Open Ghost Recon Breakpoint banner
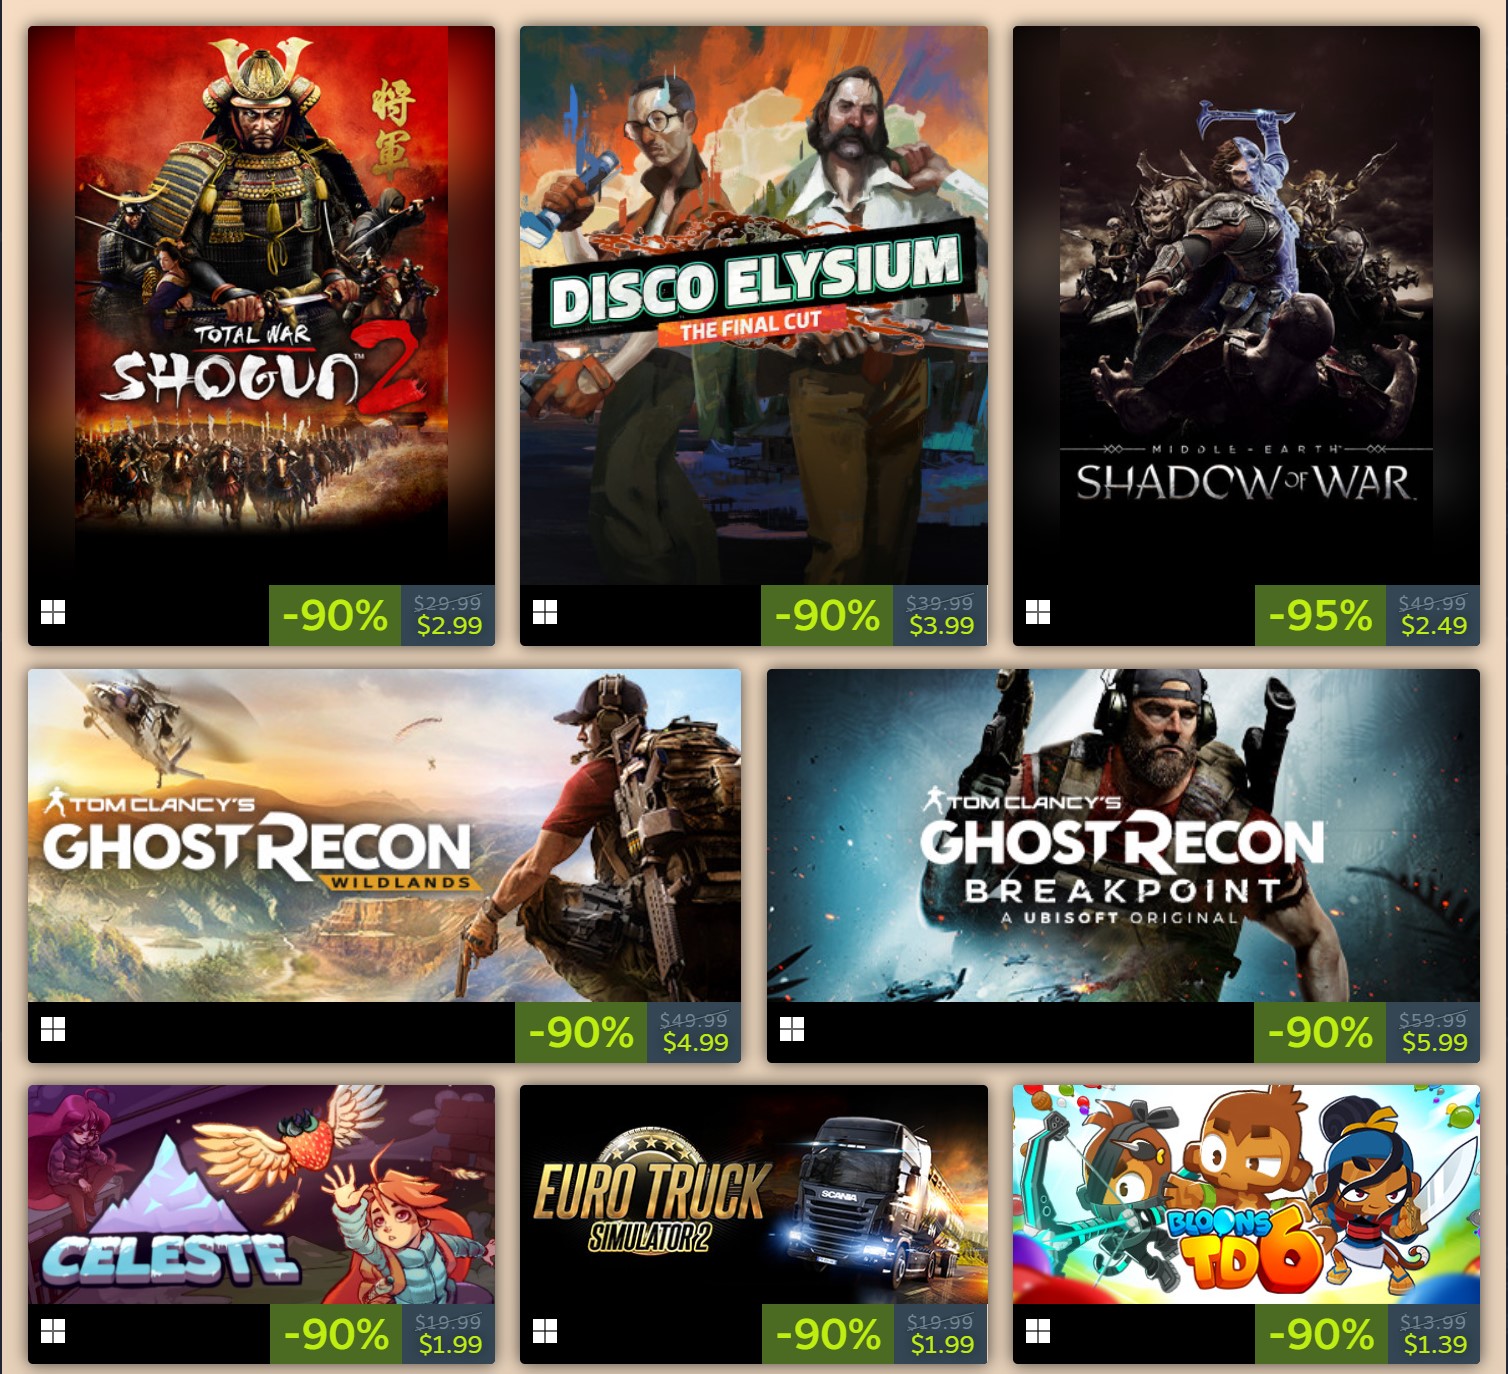Viewport: 1508px width, 1374px height. point(1123,836)
